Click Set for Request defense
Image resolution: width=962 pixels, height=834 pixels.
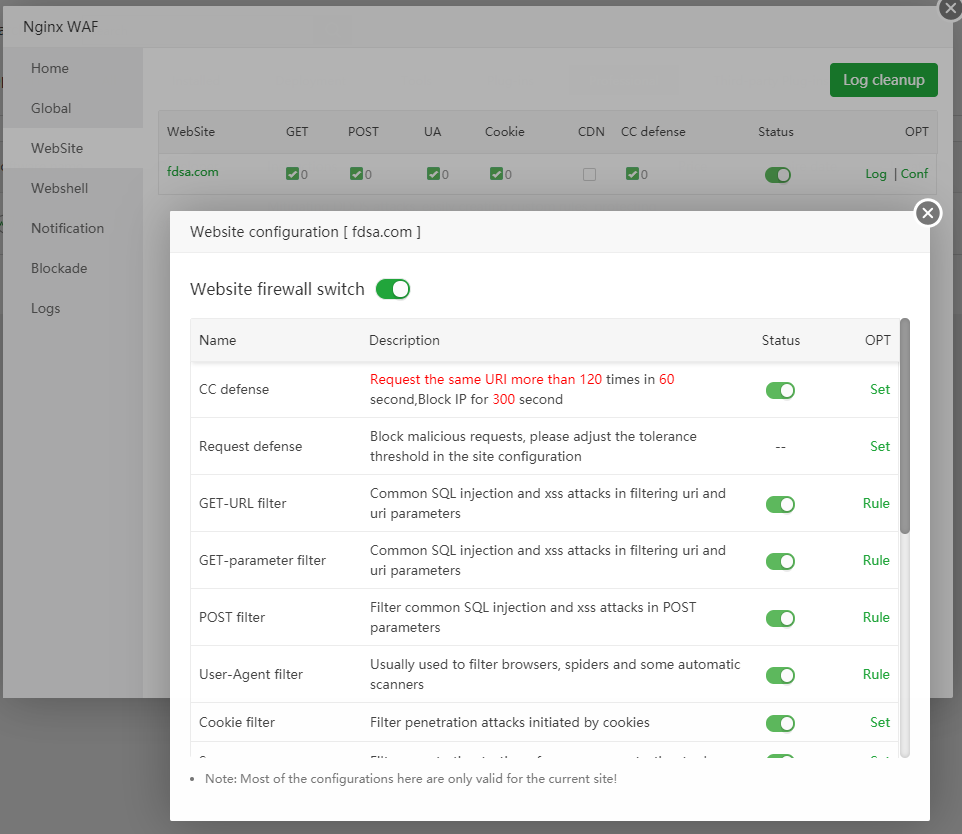point(879,446)
